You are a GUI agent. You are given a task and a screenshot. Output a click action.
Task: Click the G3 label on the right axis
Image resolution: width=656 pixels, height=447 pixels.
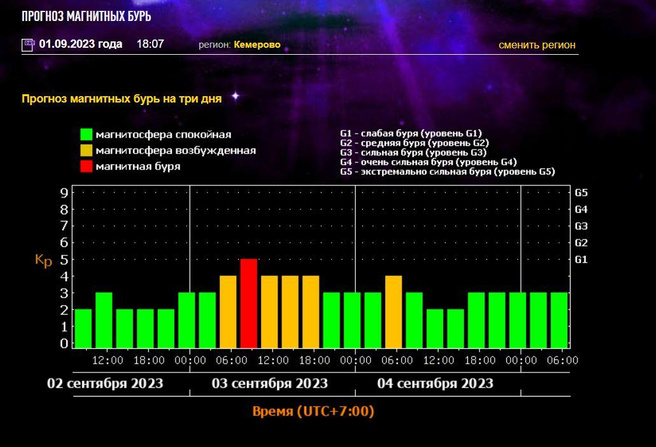581,226
